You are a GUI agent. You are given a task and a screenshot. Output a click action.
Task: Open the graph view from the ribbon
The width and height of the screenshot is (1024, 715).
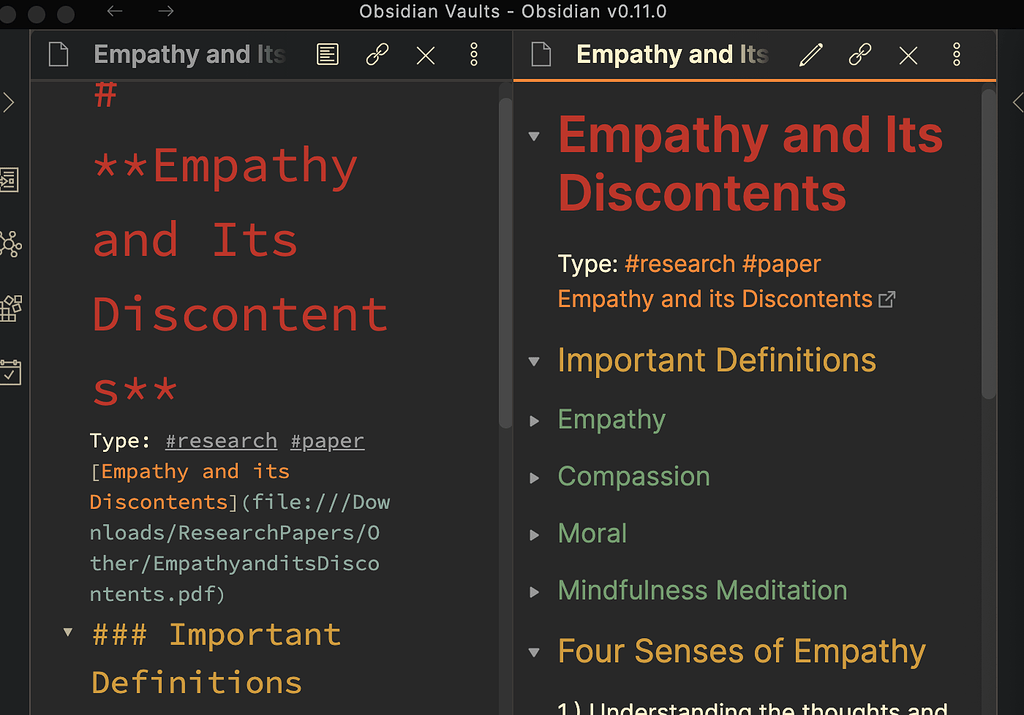coord(11,243)
